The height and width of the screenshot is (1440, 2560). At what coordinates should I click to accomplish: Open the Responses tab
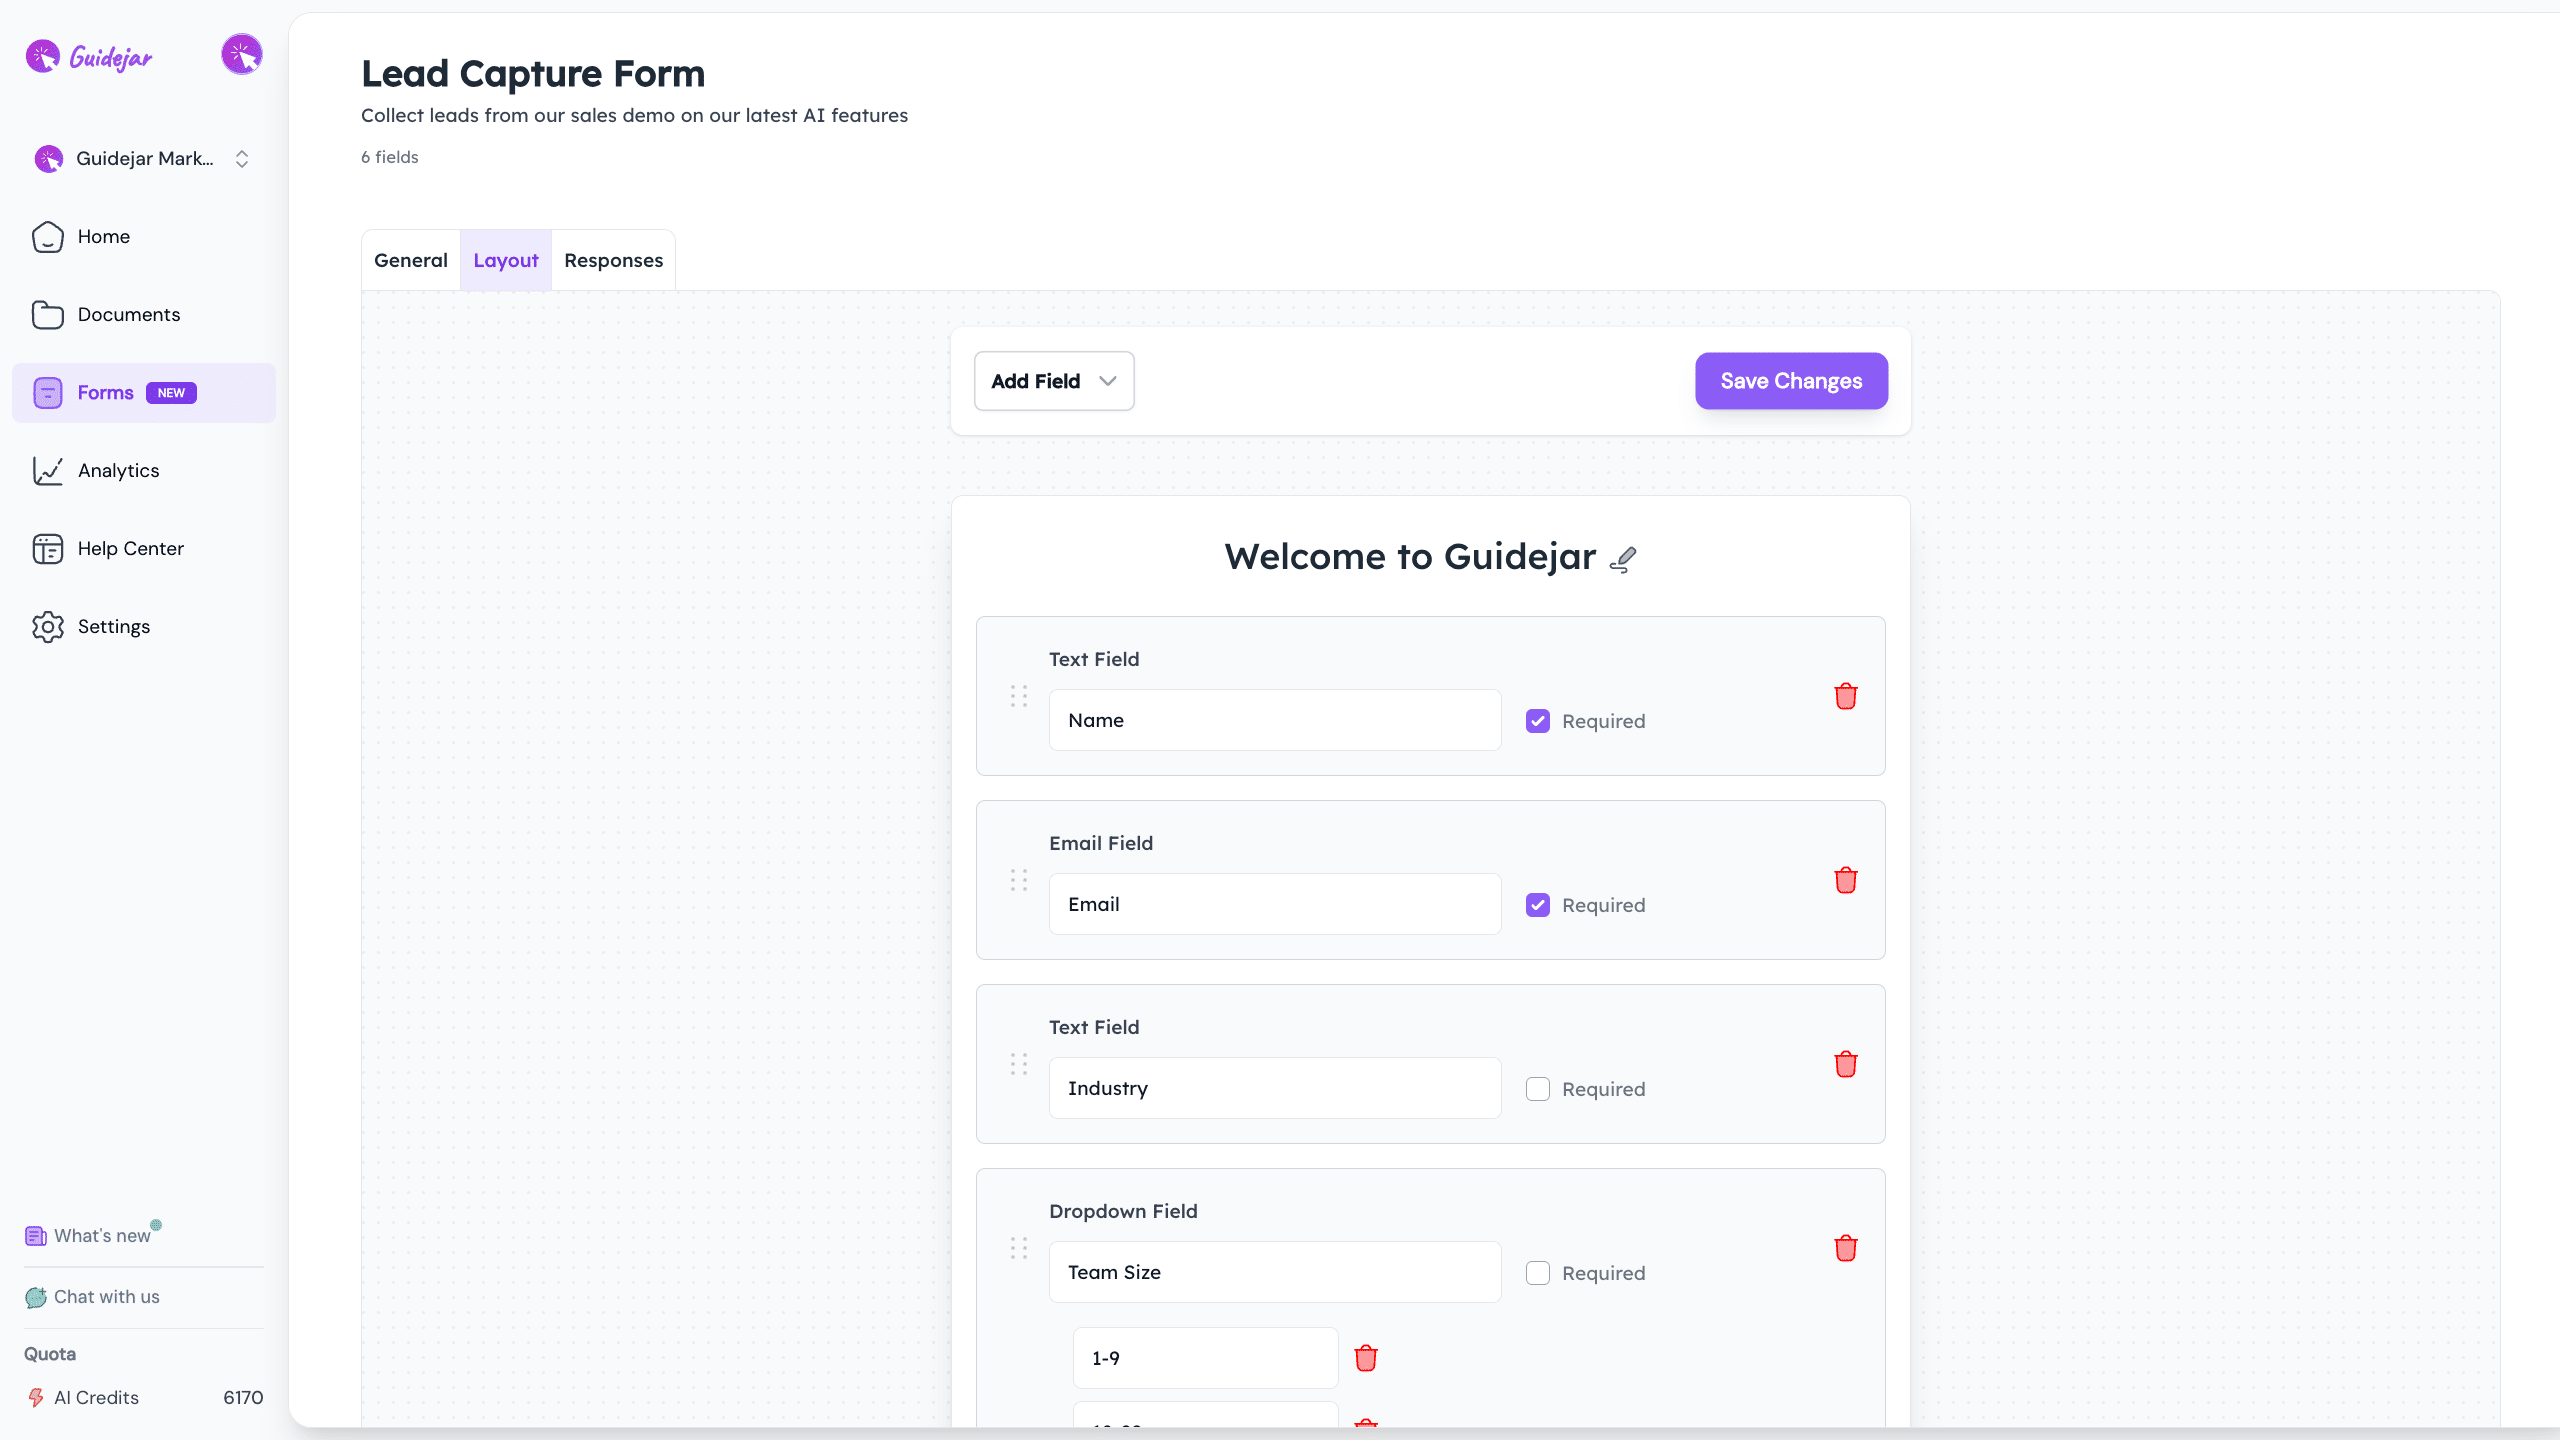click(613, 260)
